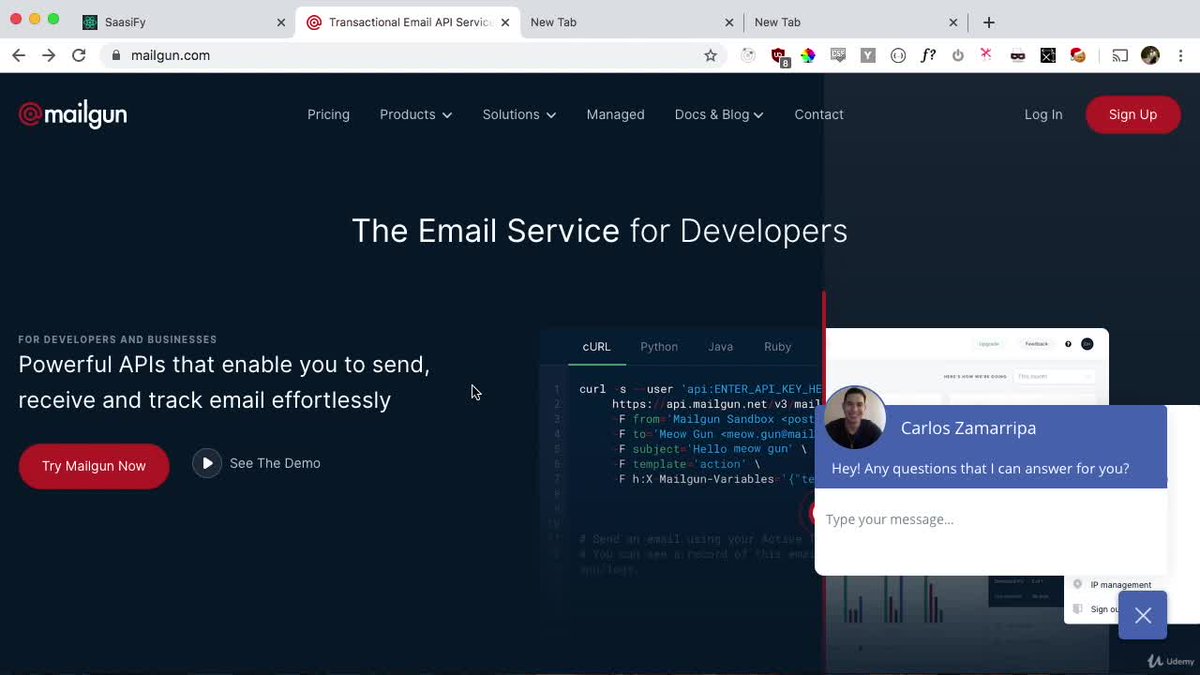Click the pink figure extension icon

[x=987, y=55]
